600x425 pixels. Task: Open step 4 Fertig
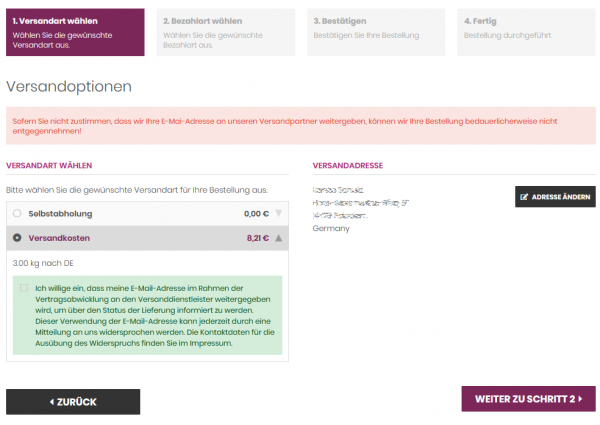(525, 32)
